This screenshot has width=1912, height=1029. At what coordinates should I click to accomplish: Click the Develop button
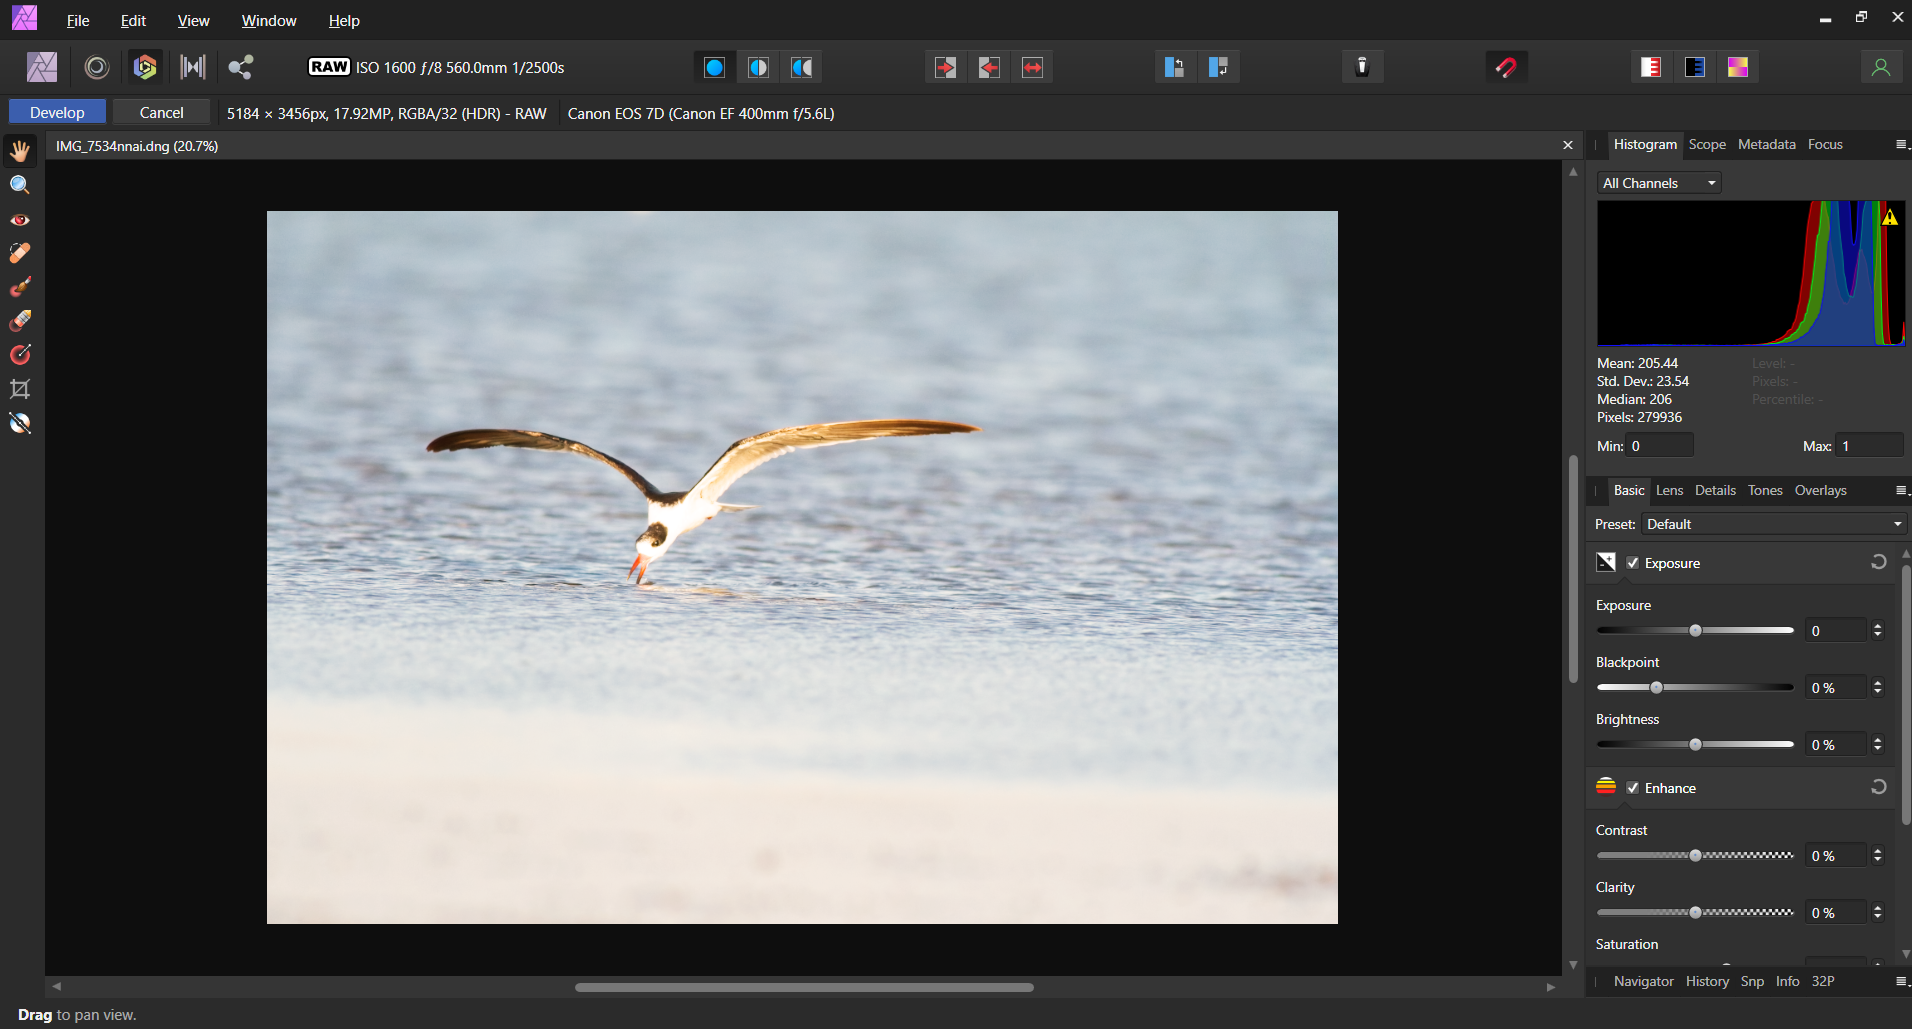click(57, 112)
